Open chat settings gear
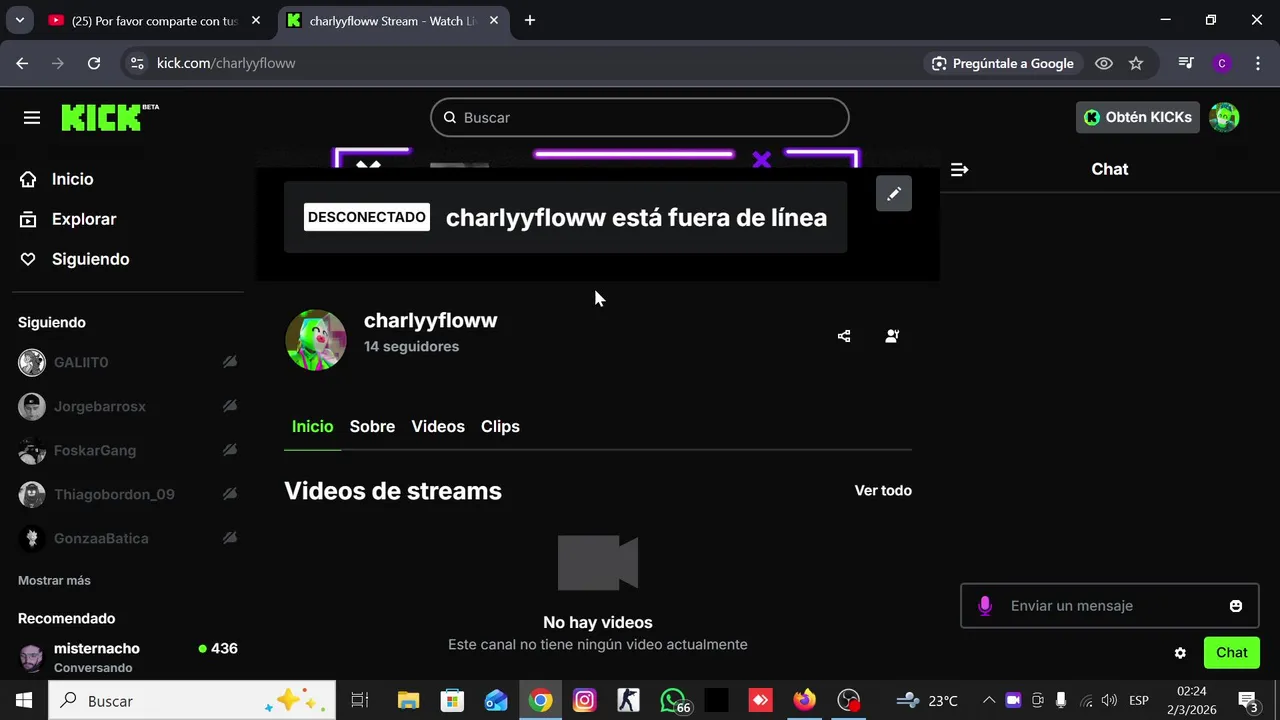 coord(1180,653)
